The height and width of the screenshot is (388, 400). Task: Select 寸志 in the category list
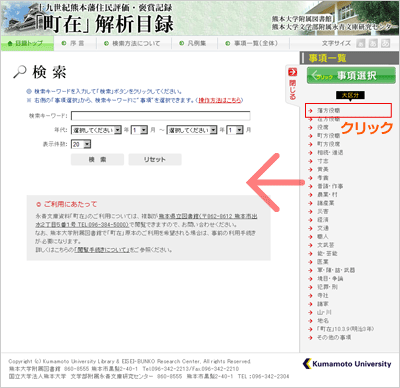(323, 161)
